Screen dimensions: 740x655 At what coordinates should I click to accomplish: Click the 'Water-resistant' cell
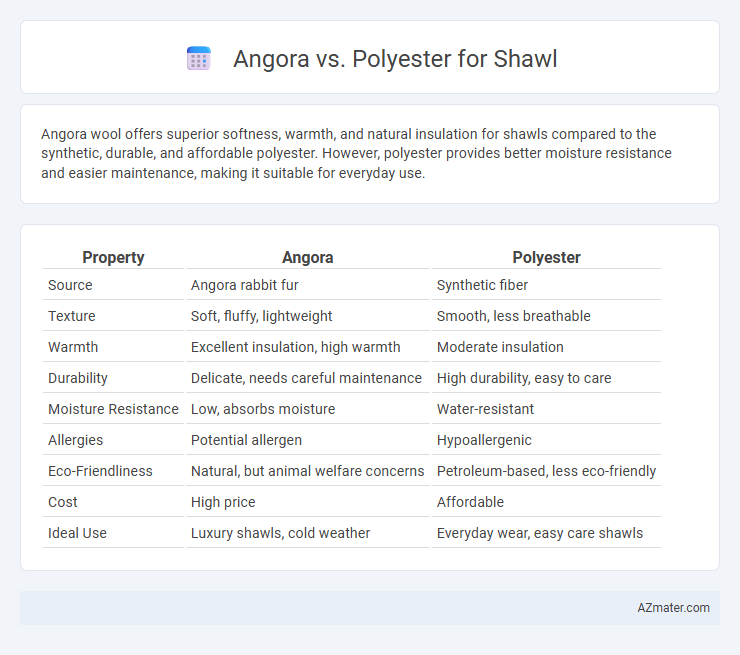(485, 409)
